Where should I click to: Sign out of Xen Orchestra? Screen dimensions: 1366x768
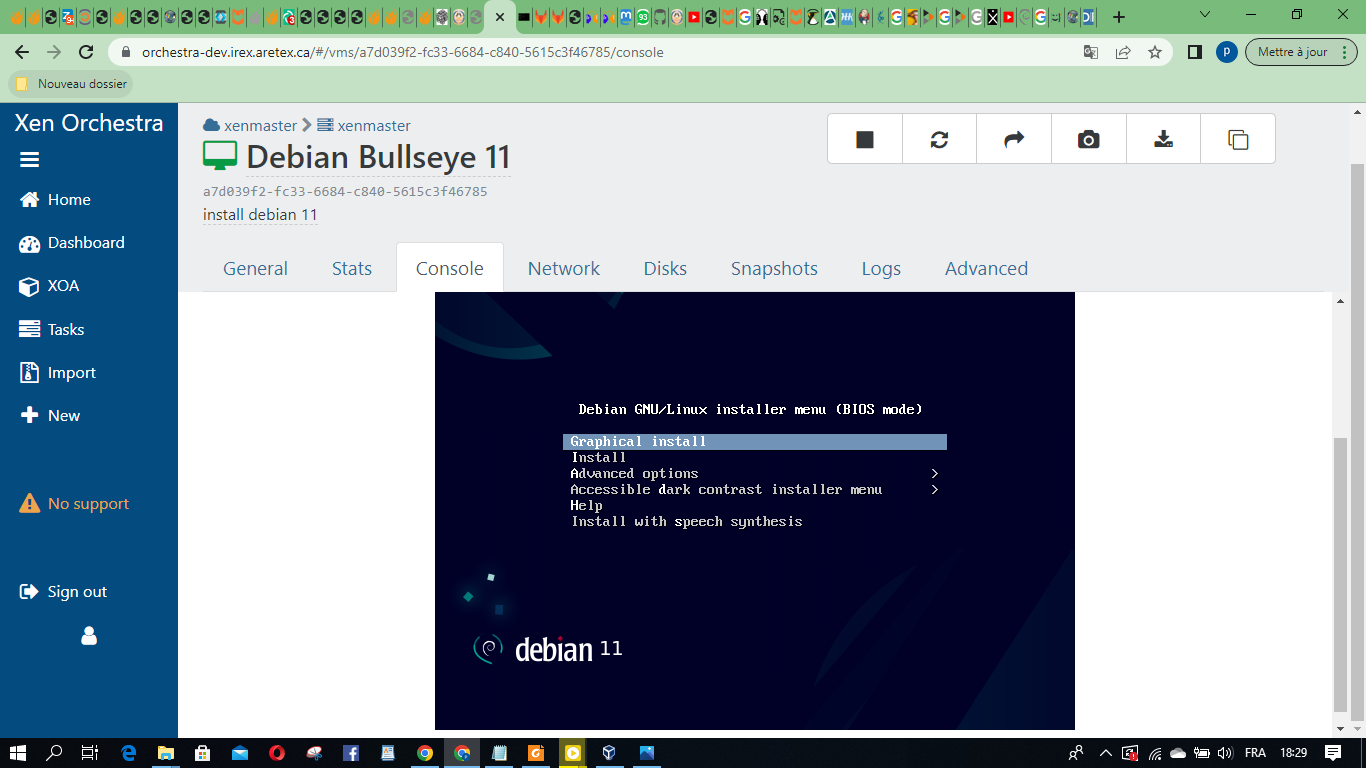(63, 592)
